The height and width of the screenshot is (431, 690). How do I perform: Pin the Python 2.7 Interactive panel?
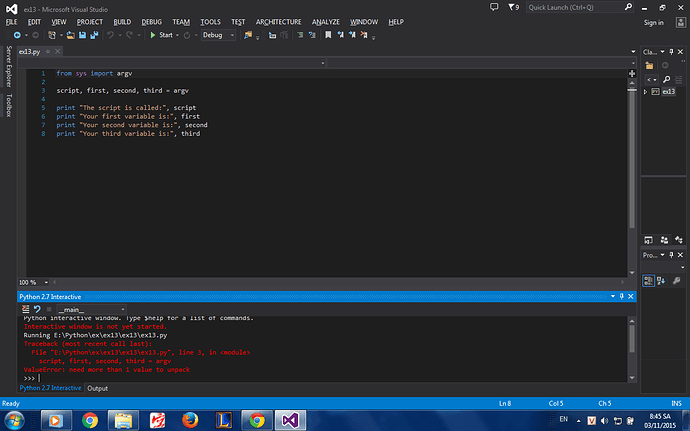coord(620,297)
